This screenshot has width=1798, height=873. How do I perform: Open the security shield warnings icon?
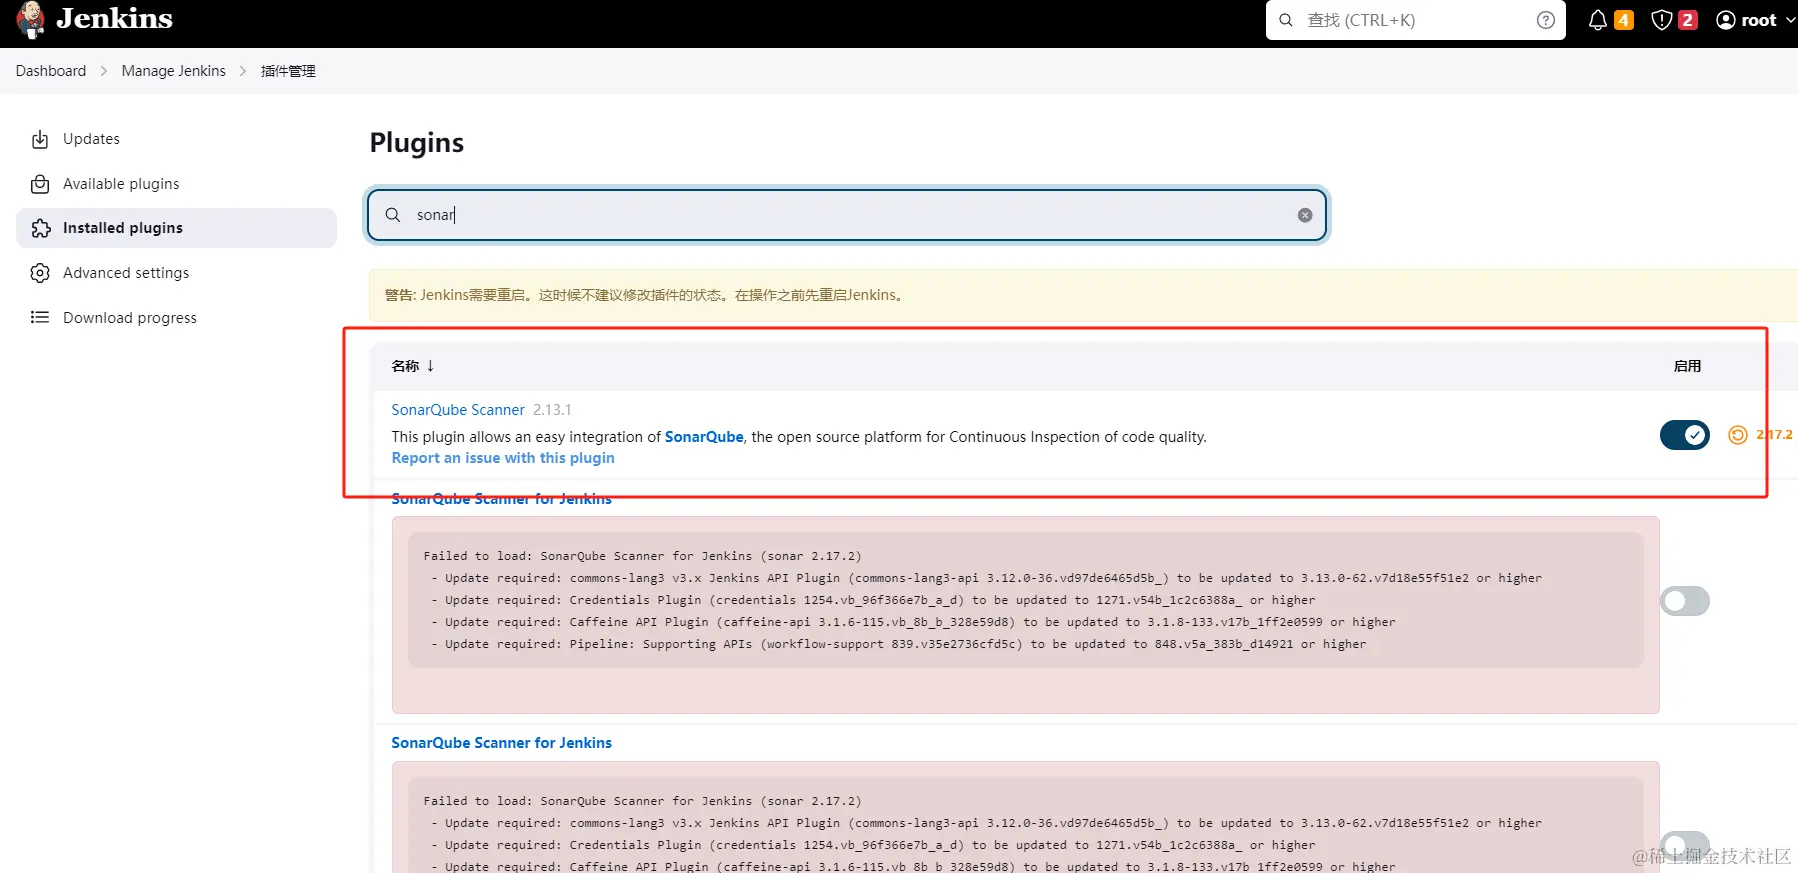(1662, 20)
